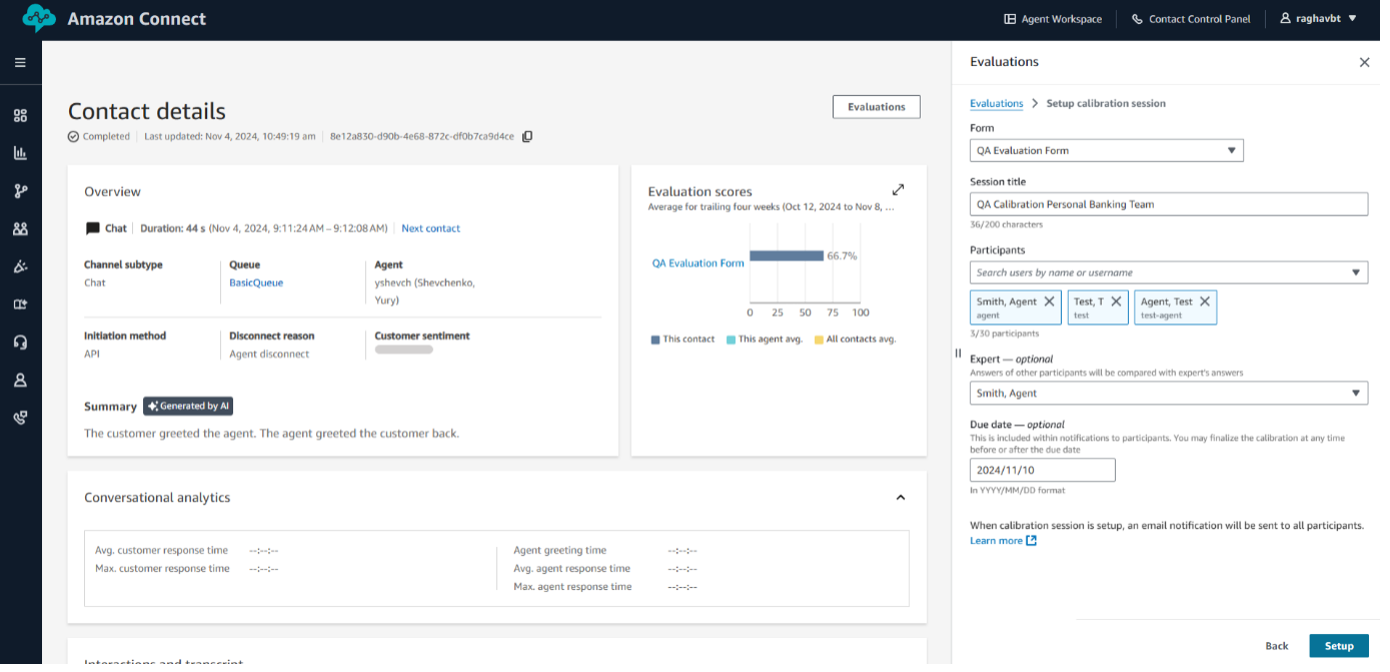
Task: Remove participant Test, T
Action: coord(1116,301)
